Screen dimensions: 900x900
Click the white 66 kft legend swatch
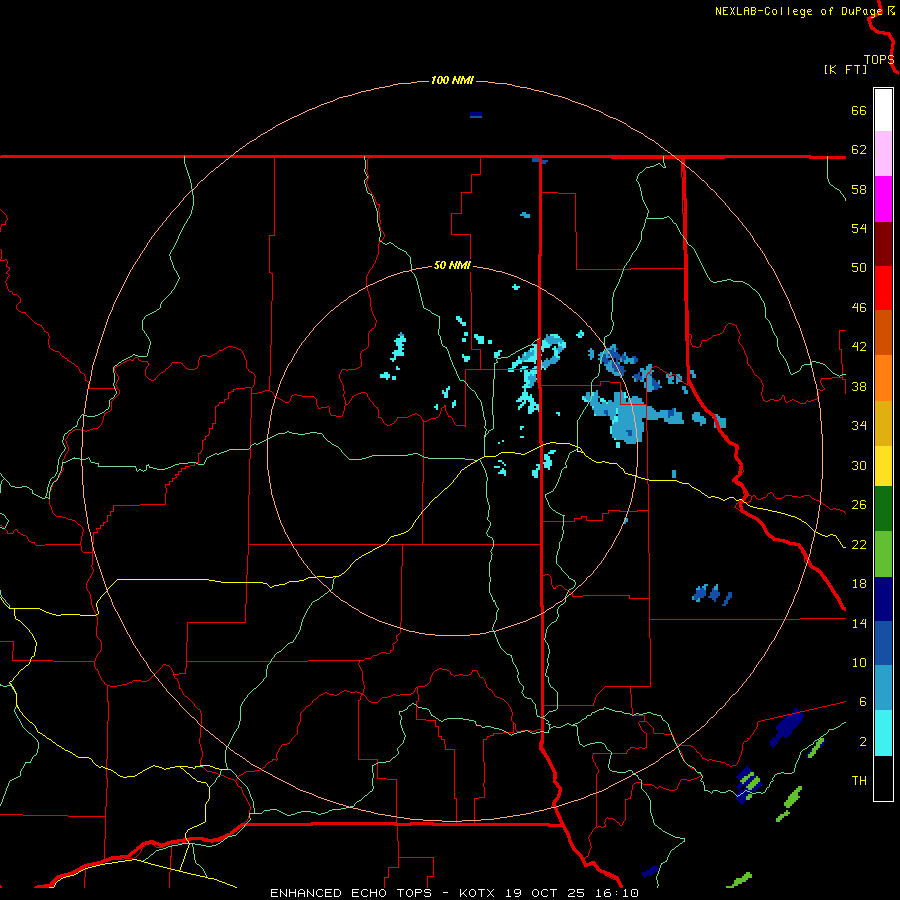(883, 110)
